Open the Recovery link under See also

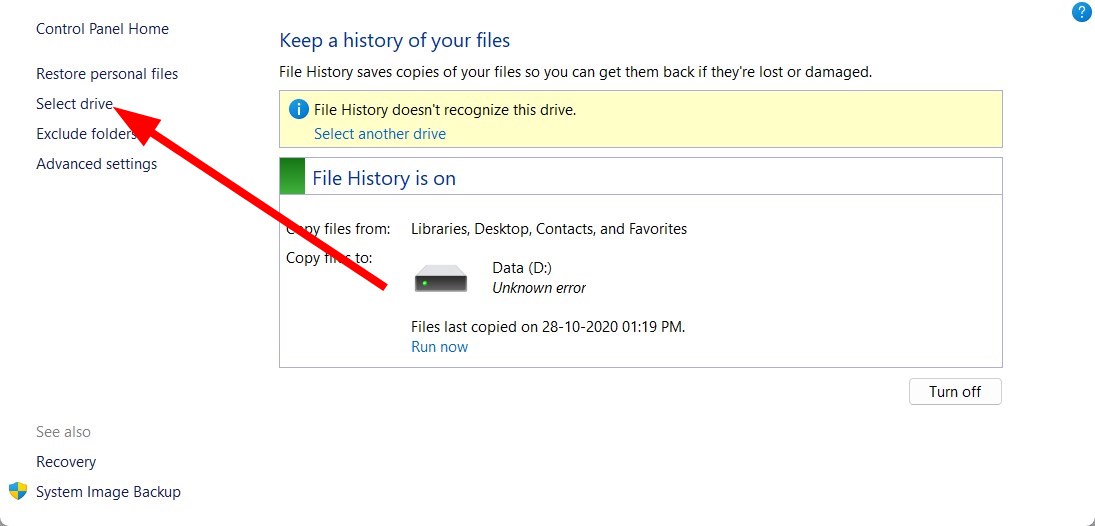66,462
